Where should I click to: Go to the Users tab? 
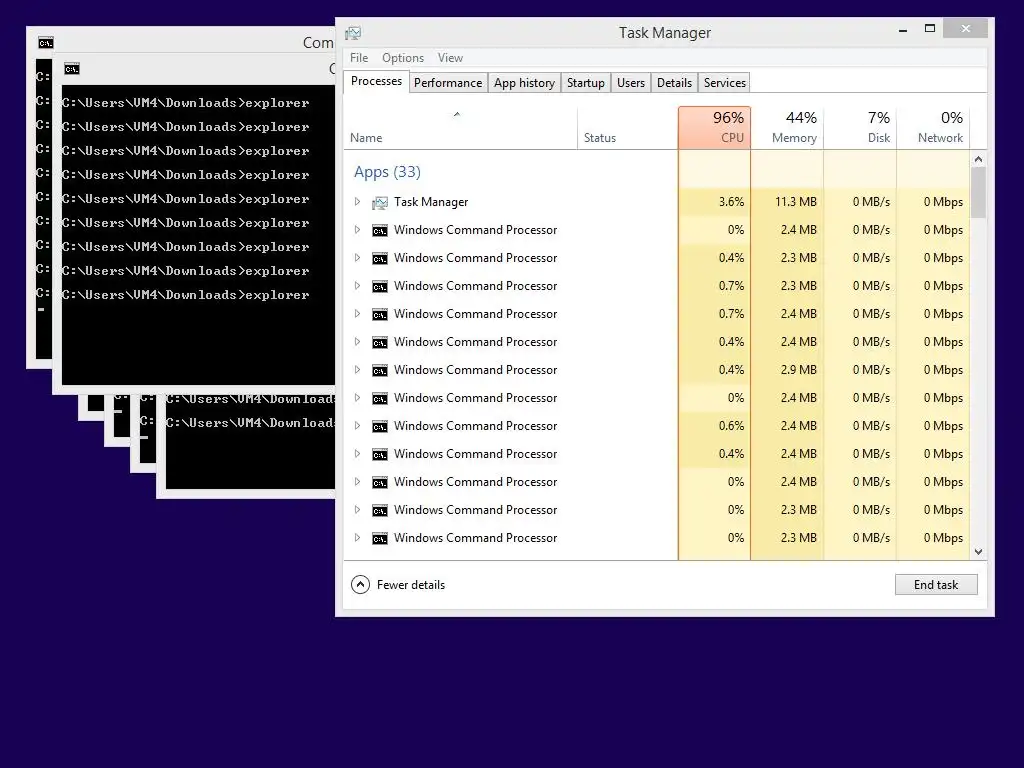click(x=631, y=83)
